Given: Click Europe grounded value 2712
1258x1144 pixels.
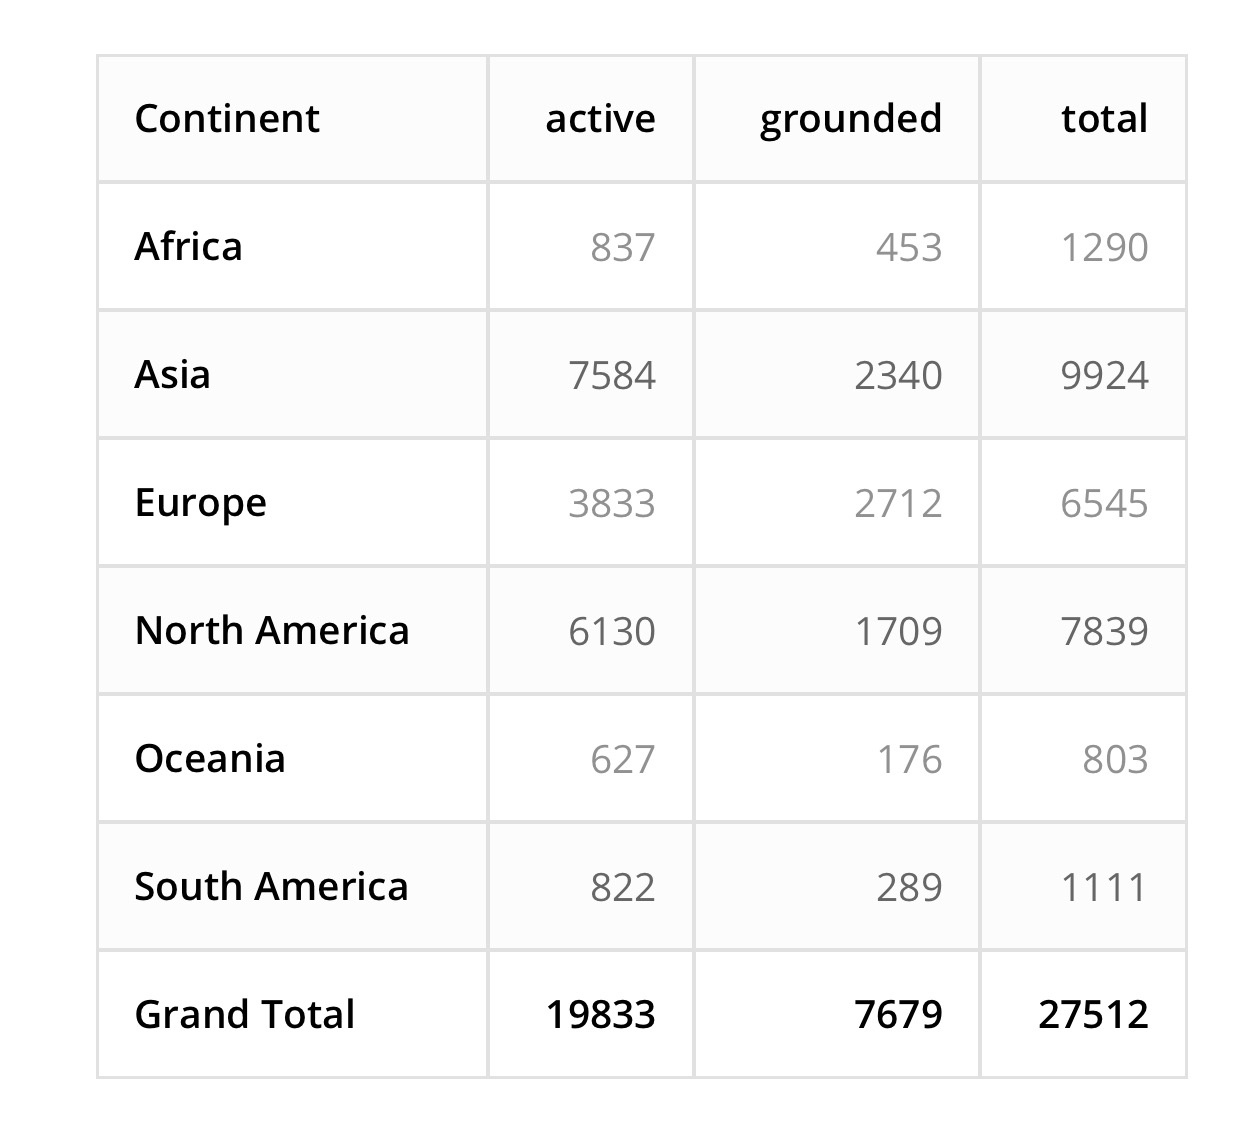Looking at the screenshot, I should [x=898, y=504].
